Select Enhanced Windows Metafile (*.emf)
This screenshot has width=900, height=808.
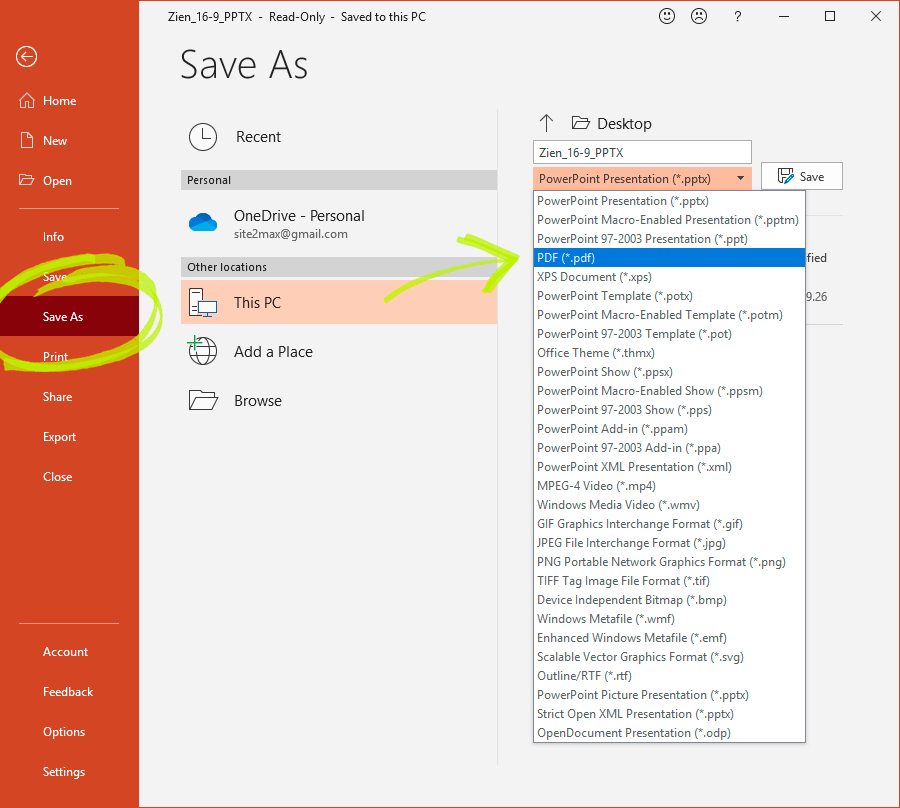pyautogui.click(x=669, y=638)
